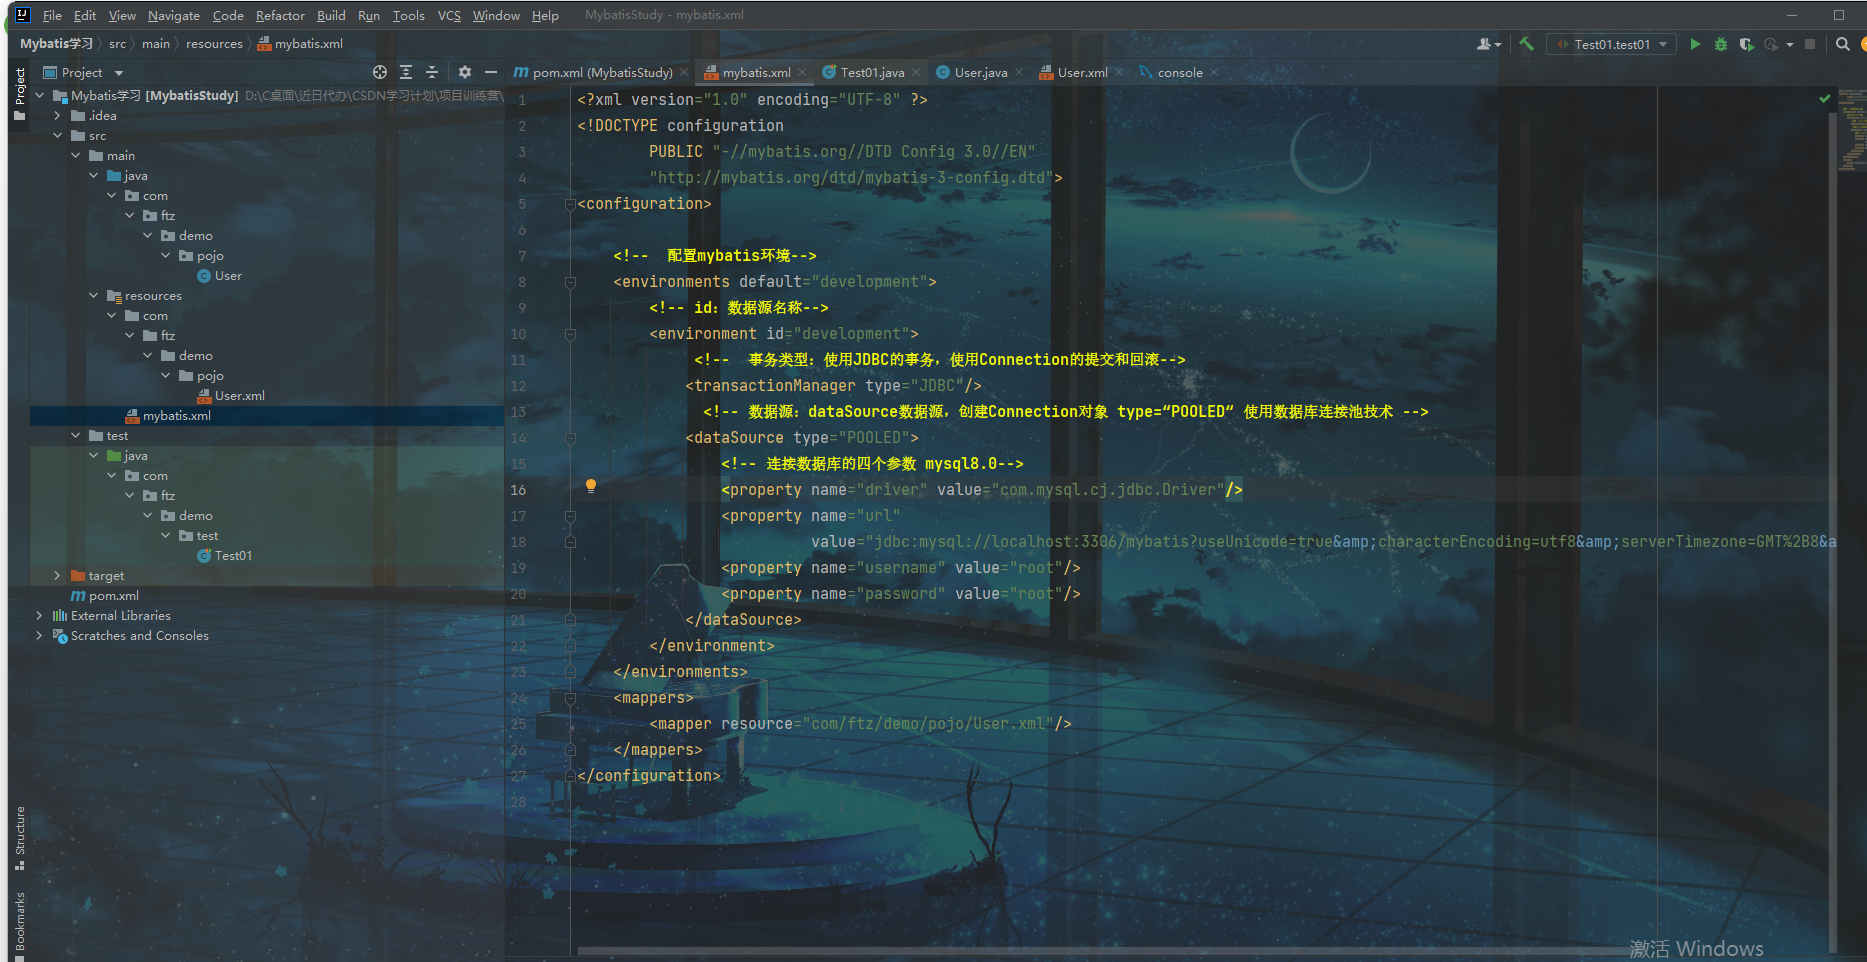This screenshot has height=962, width=1867.
Task: Toggle the Structure tool window sidebar button
Action: click(x=19, y=838)
